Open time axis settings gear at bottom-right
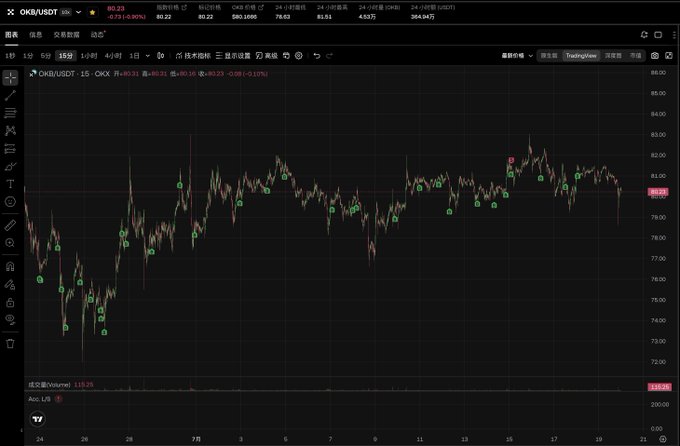Screen dimensions: 680x446 (663, 439)
